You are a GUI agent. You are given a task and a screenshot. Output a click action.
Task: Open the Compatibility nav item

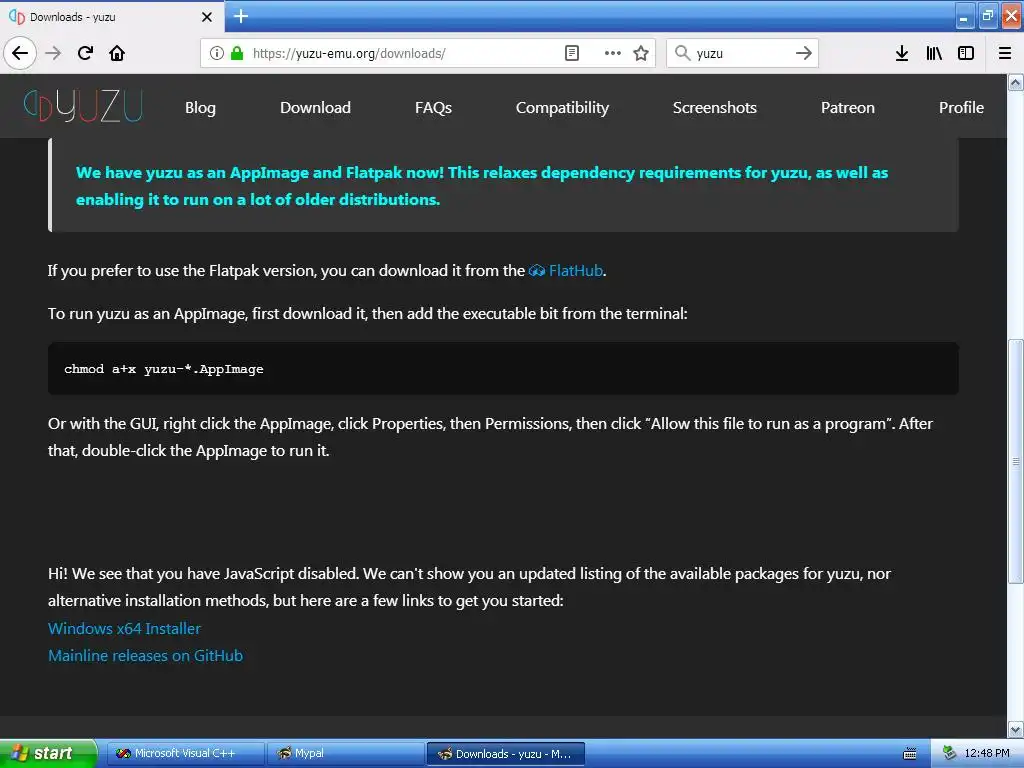tap(562, 108)
